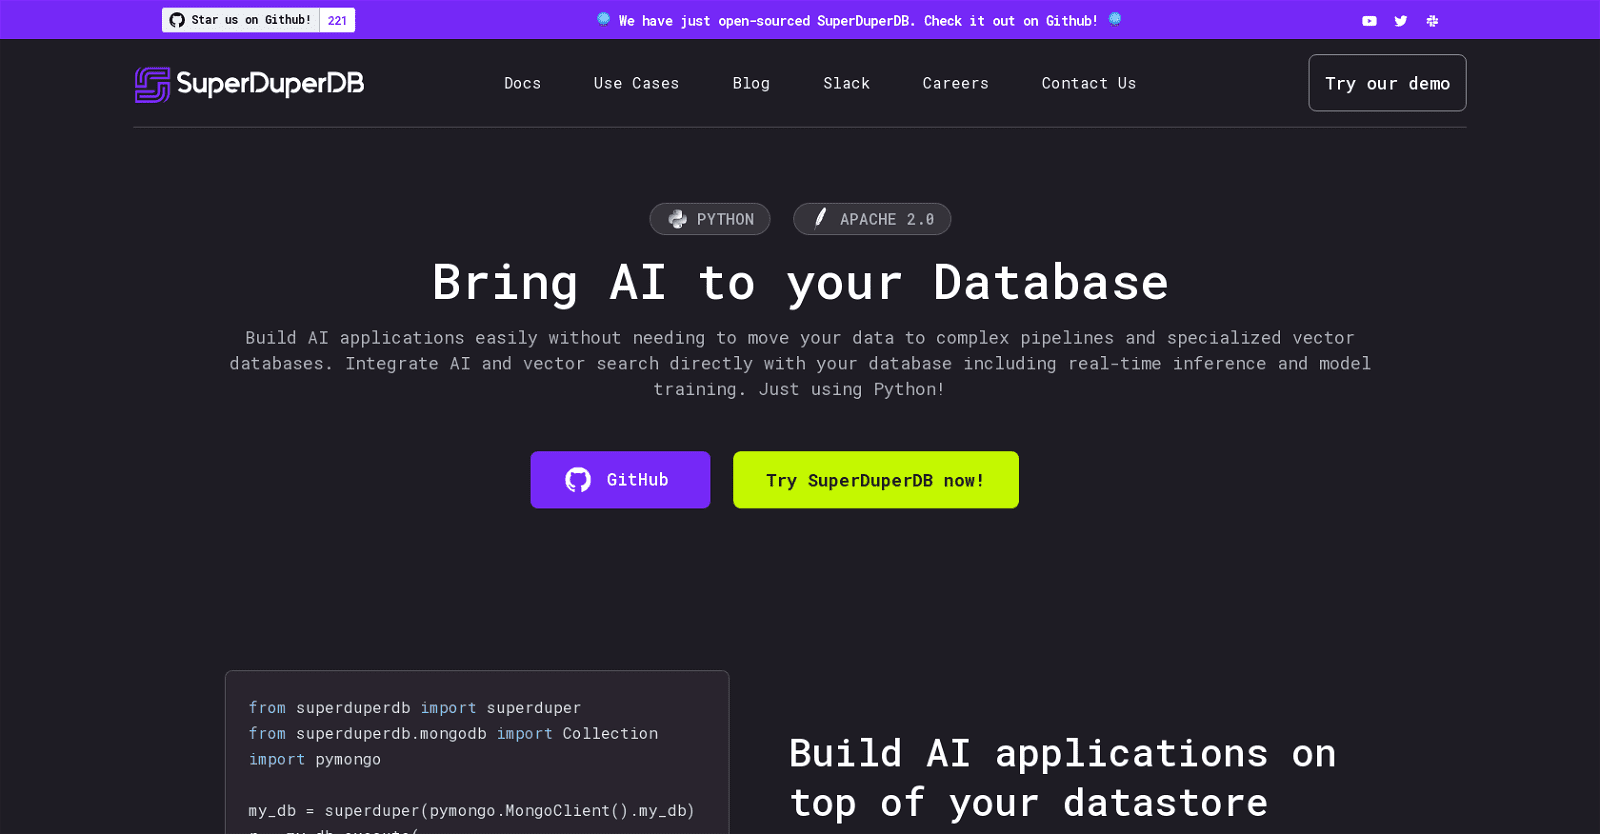Click inside the Python code snippet box
Viewport: 1600px width, 834px height.
coord(477,760)
